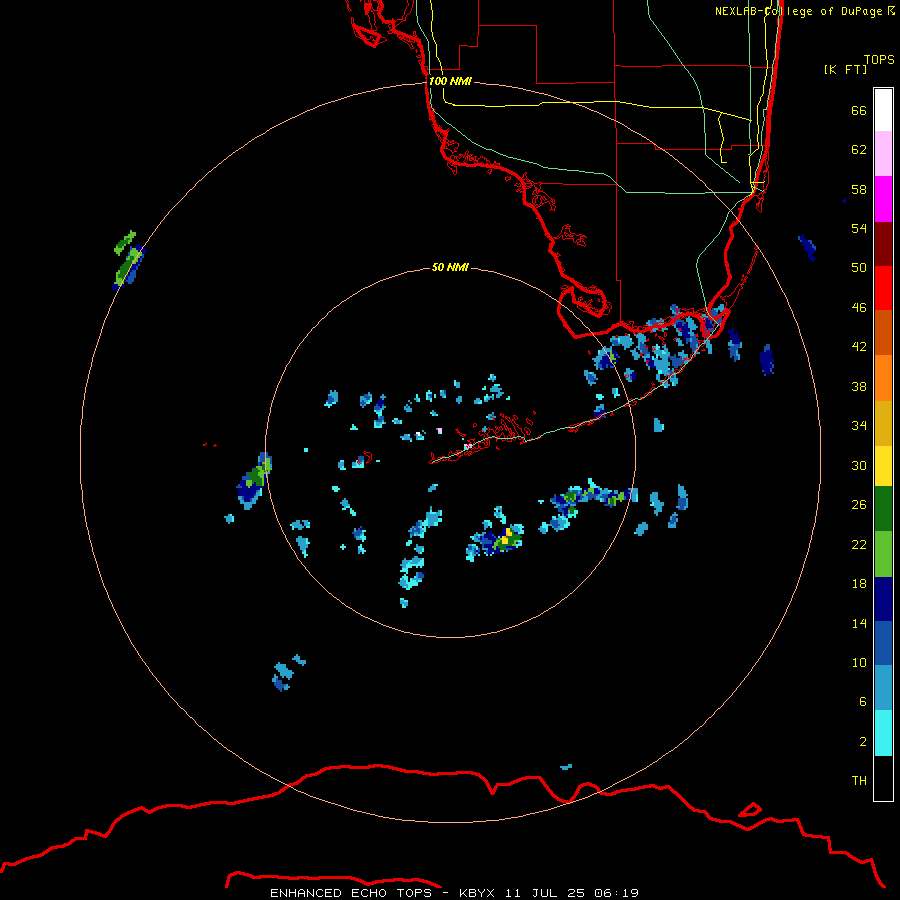Select the "50" legend value

(x=859, y=268)
